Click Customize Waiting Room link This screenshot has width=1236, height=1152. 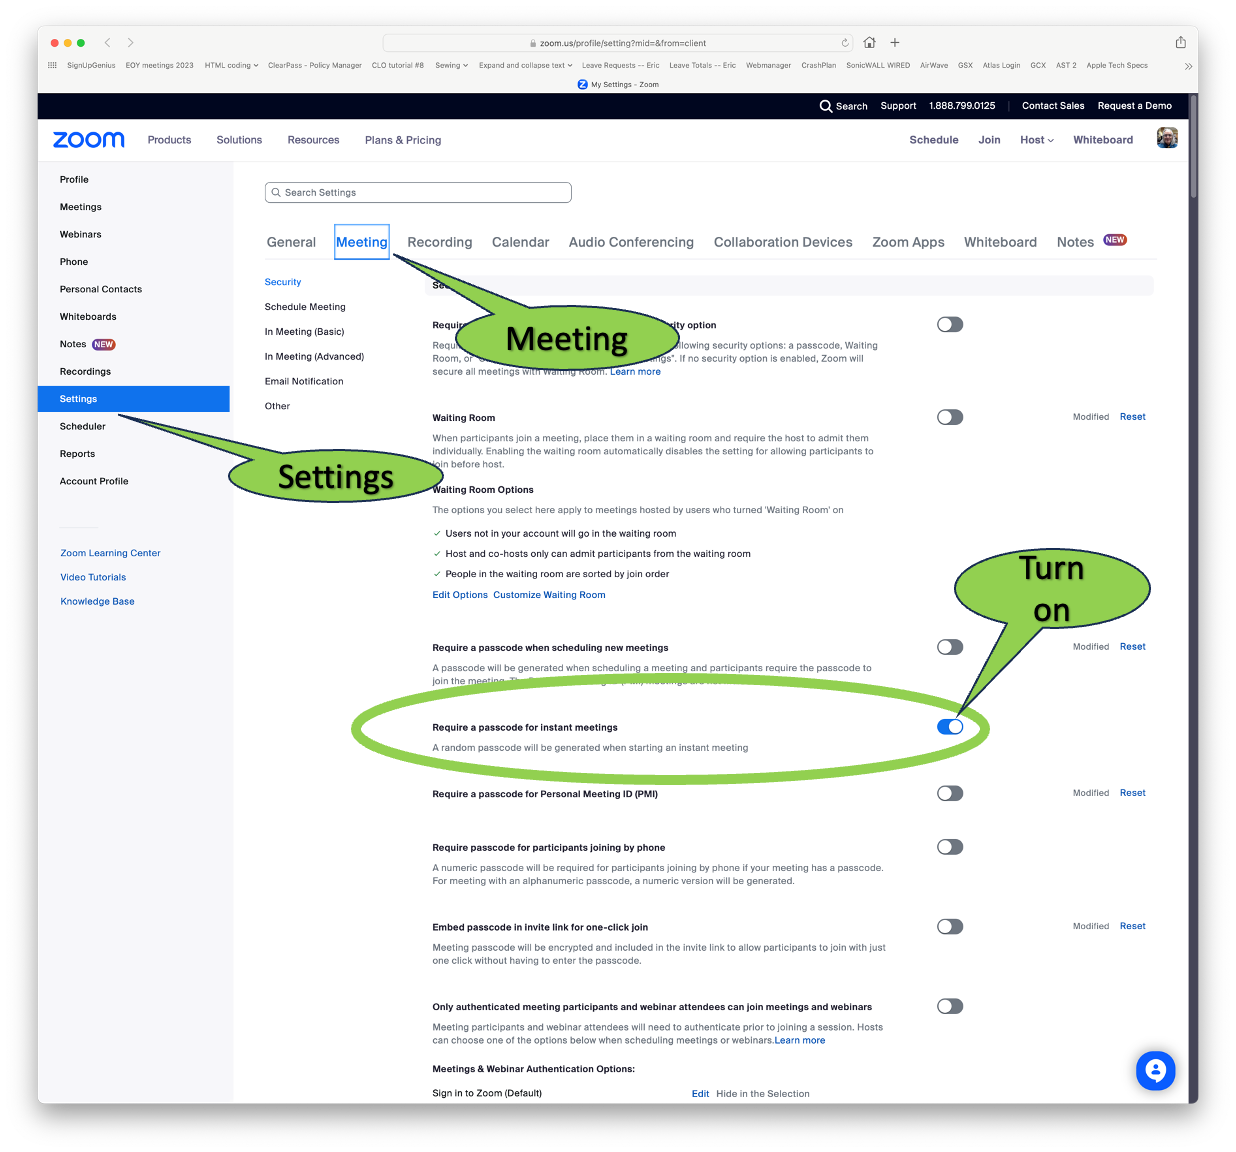coord(549,595)
